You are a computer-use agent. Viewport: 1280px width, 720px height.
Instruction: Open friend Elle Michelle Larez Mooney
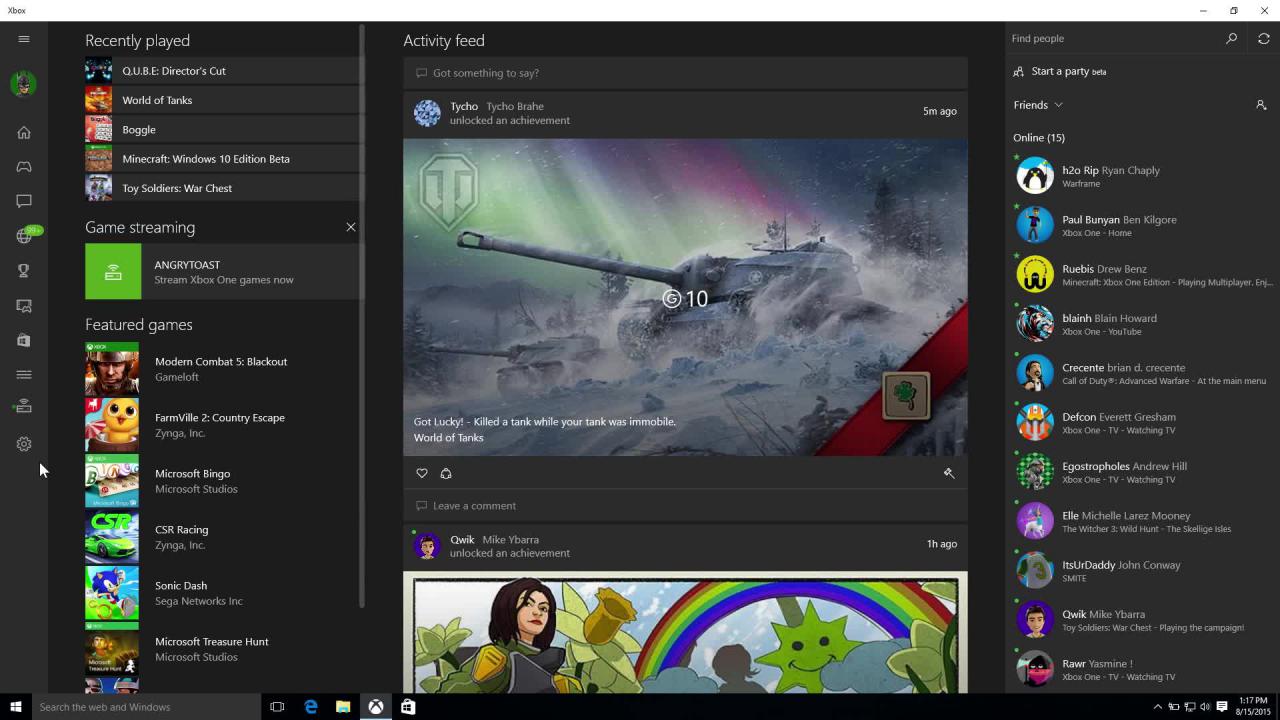point(1142,521)
